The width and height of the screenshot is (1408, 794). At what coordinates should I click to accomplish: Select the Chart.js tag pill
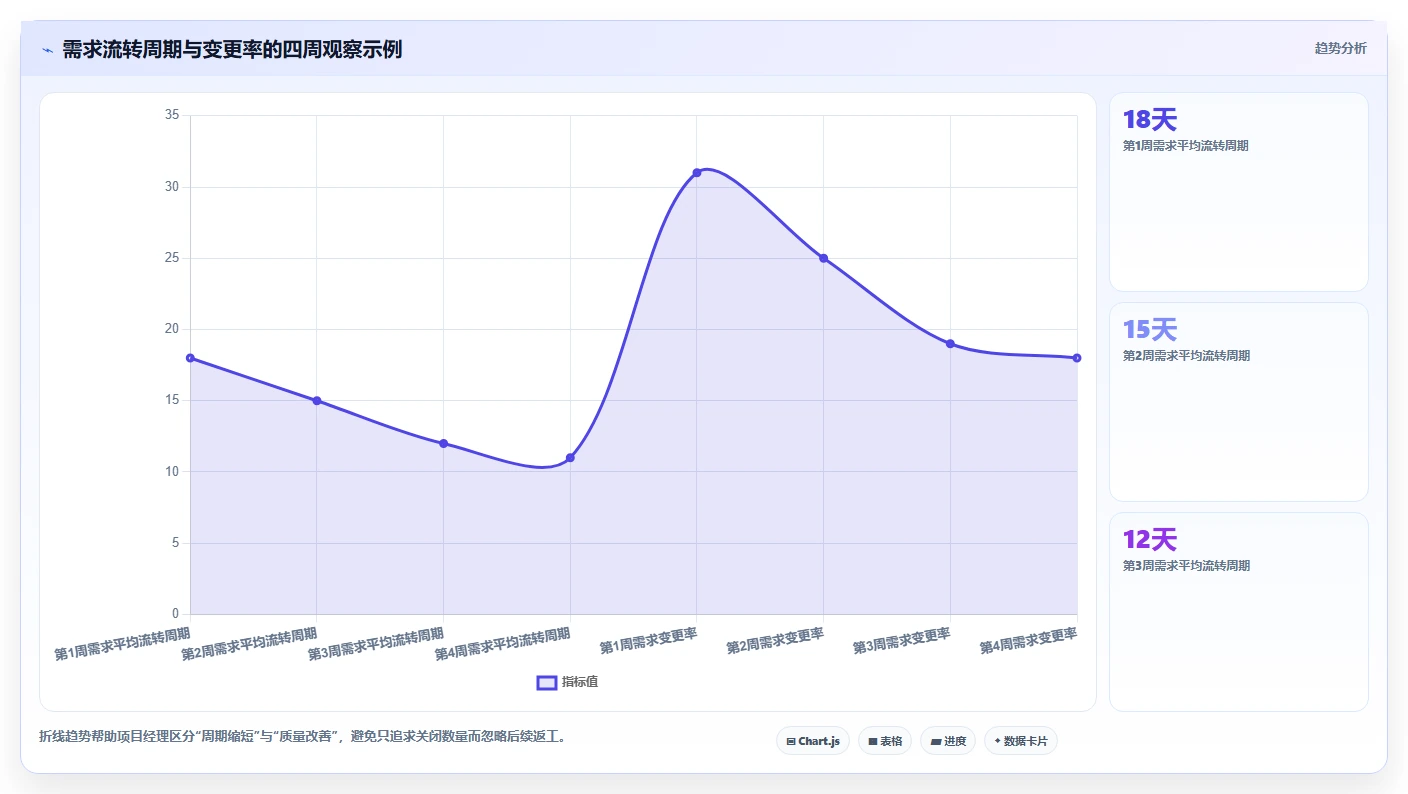coord(813,741)
